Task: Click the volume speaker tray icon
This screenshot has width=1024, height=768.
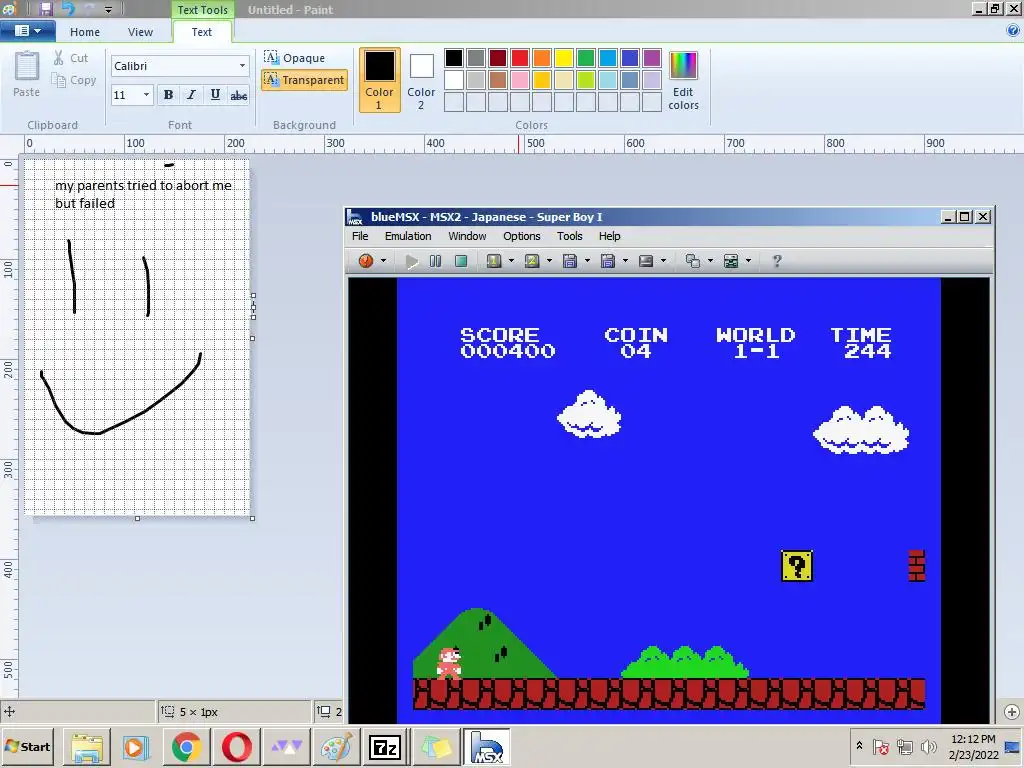Action: coord(928,746)
